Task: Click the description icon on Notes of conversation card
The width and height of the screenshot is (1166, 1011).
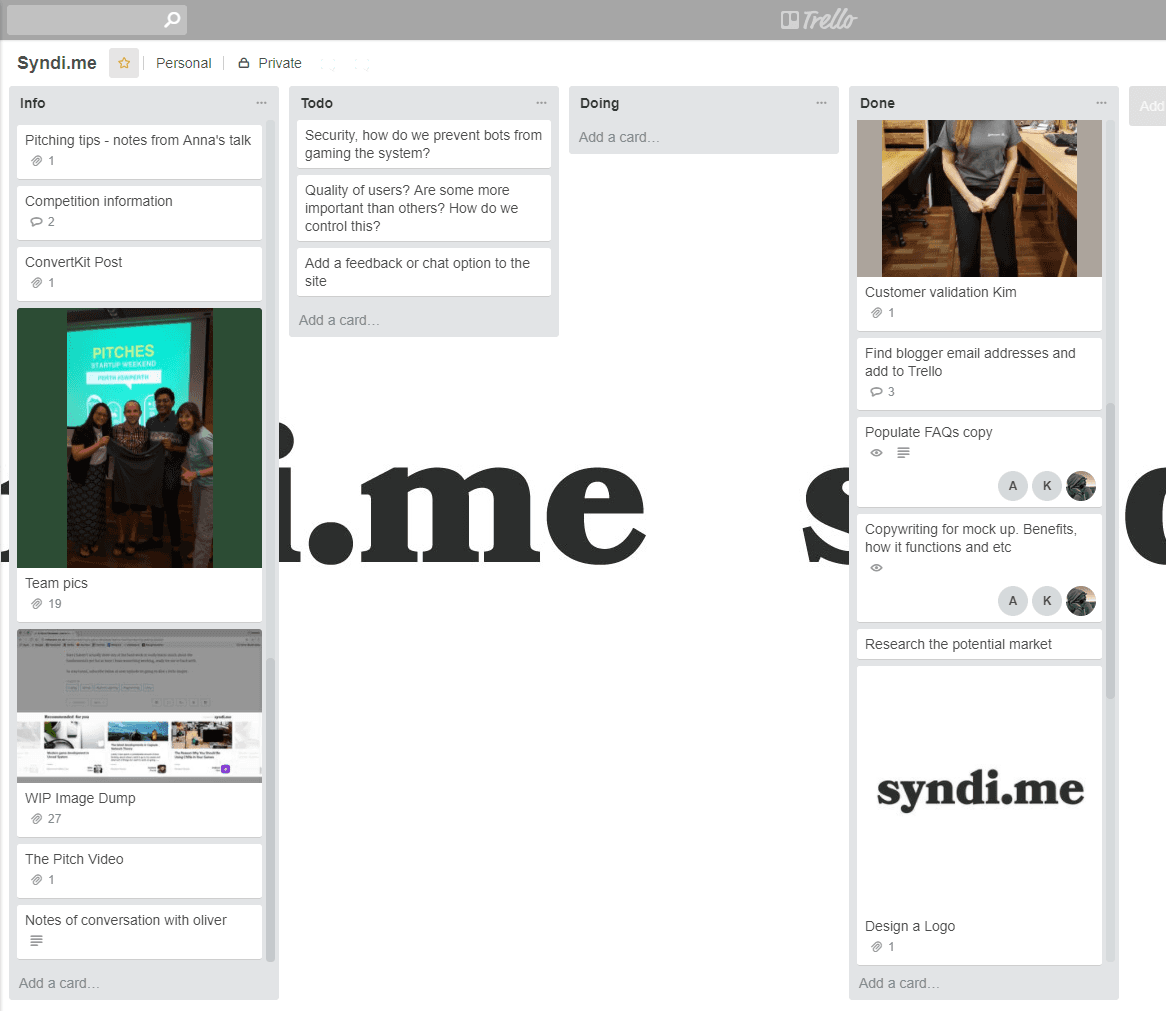Action: click(x=37, y=941)
